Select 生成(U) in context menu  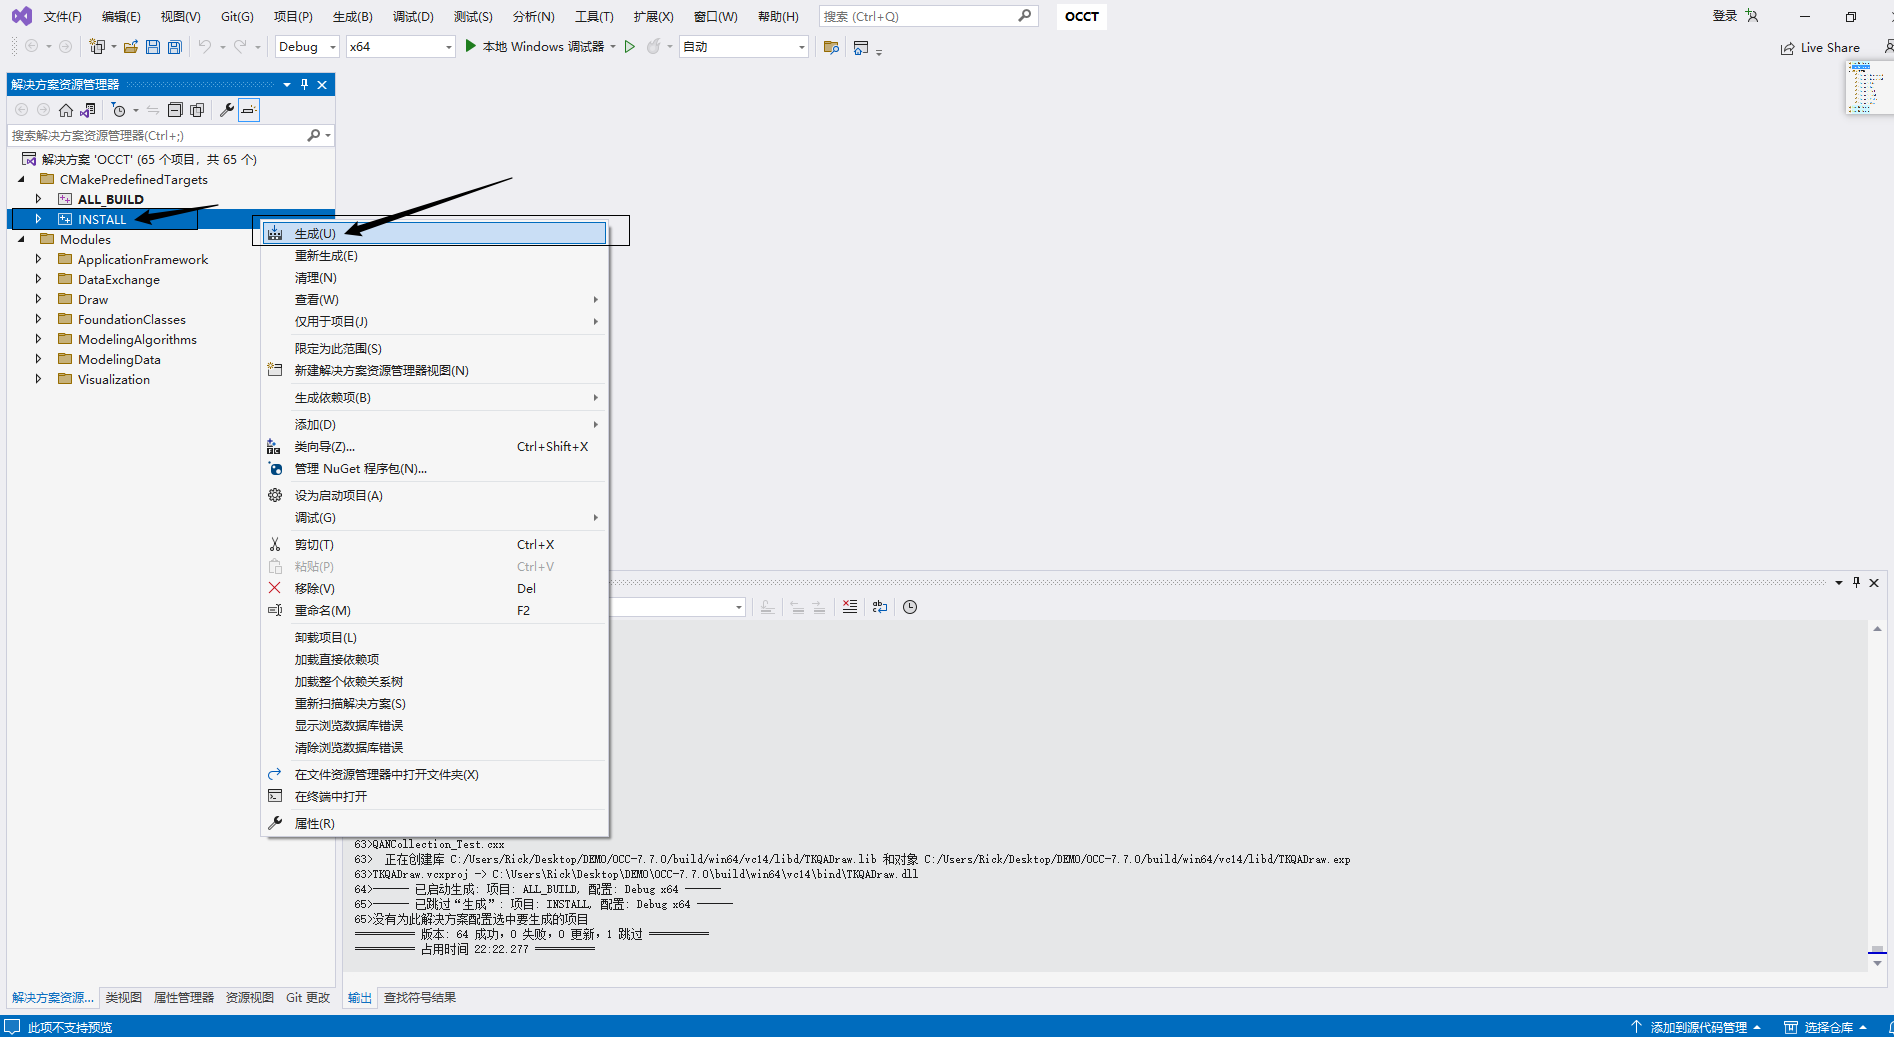[x=434, y=234]
